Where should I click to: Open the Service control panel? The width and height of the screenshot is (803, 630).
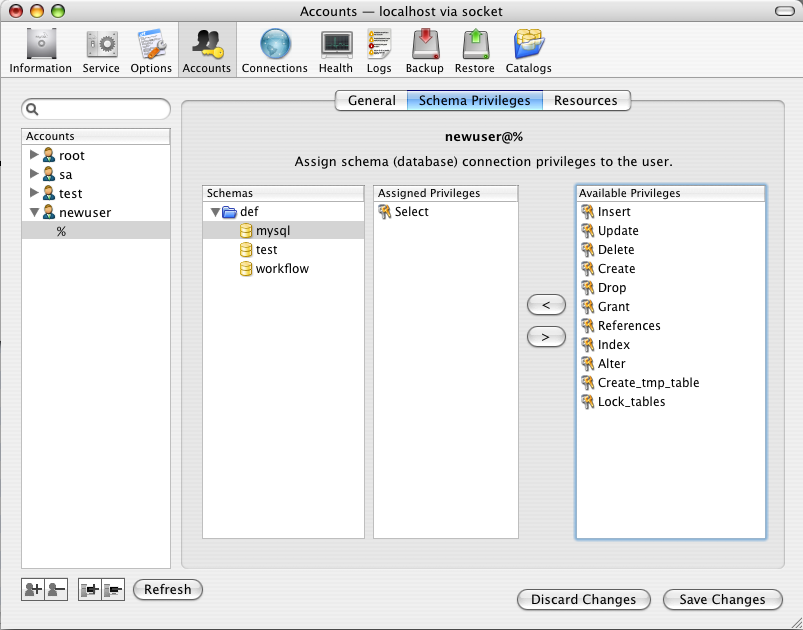101,50
